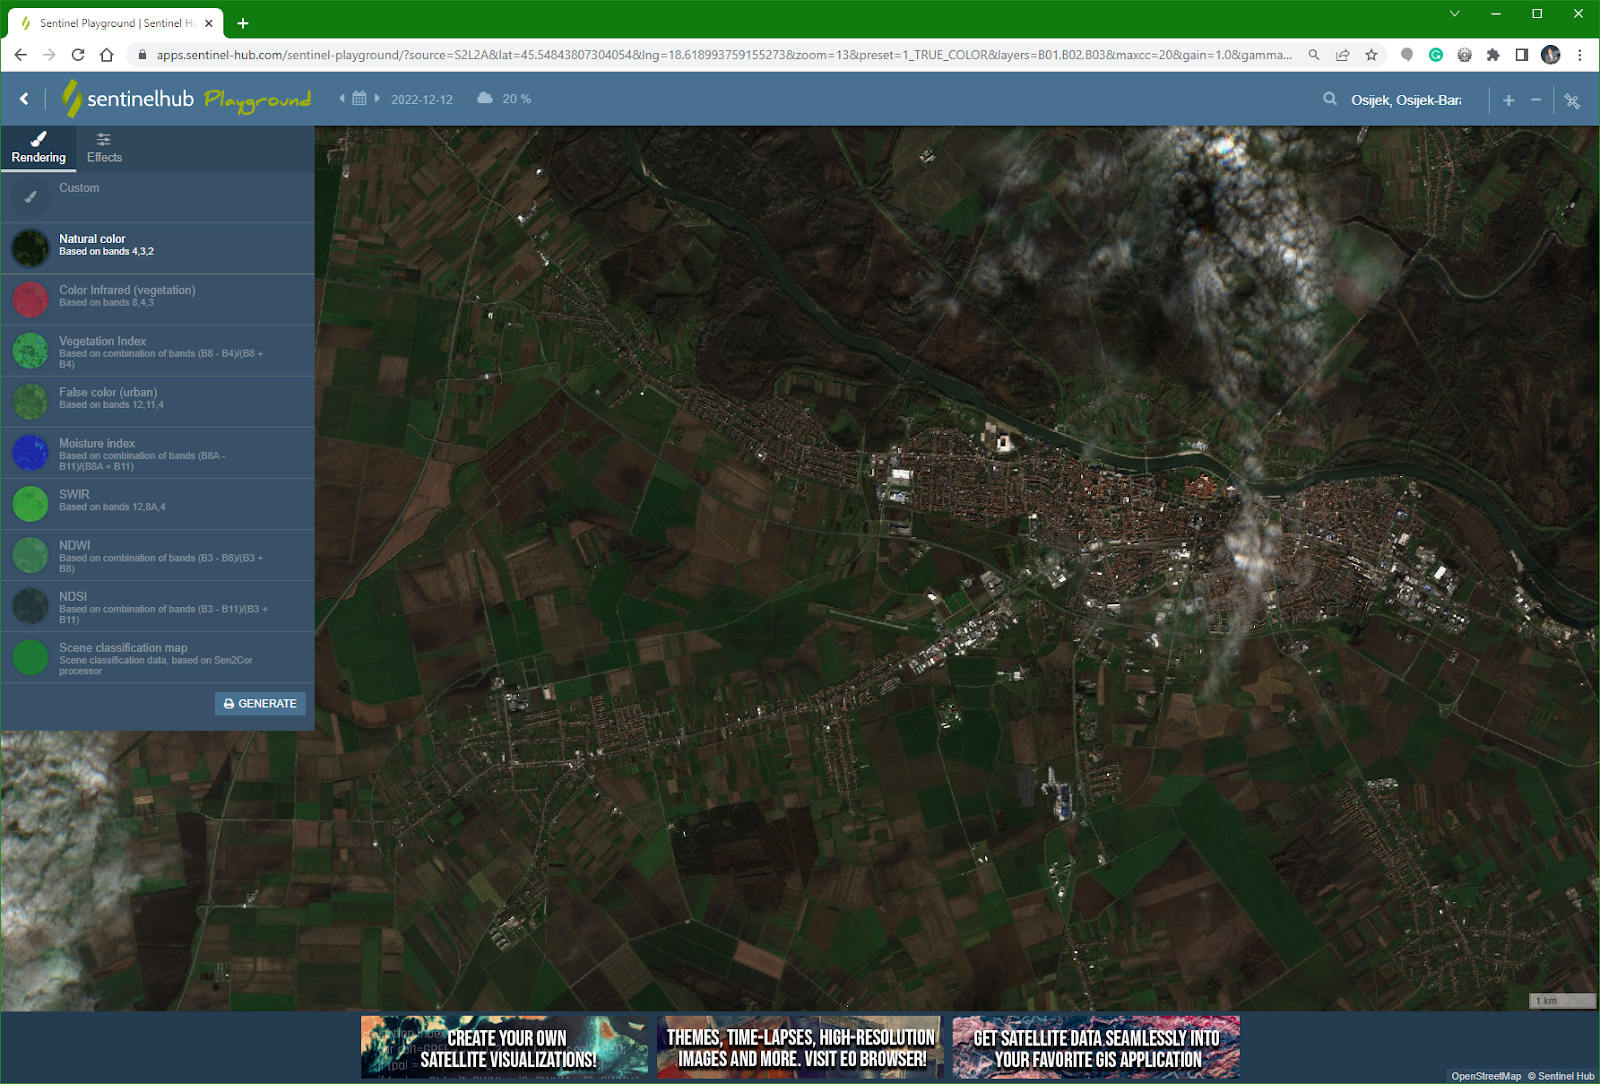Go to the next date arrow
Image resolution: width=1600 pixels, height=1084 pixels.
click(377, 98)
